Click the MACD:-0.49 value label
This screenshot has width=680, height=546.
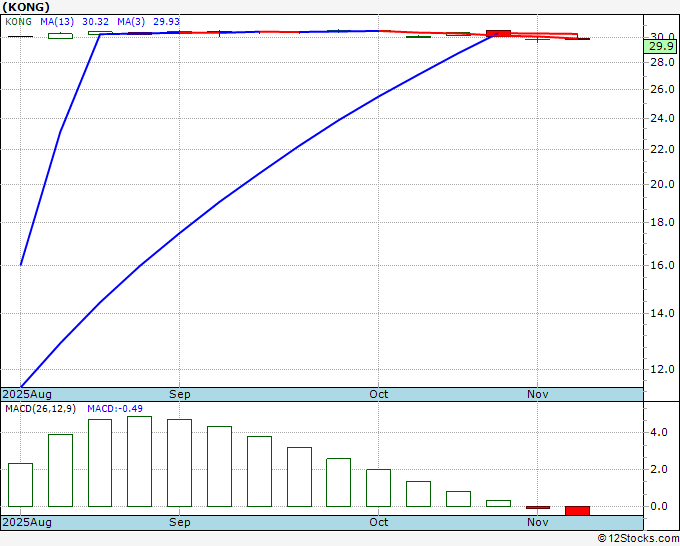115,409
